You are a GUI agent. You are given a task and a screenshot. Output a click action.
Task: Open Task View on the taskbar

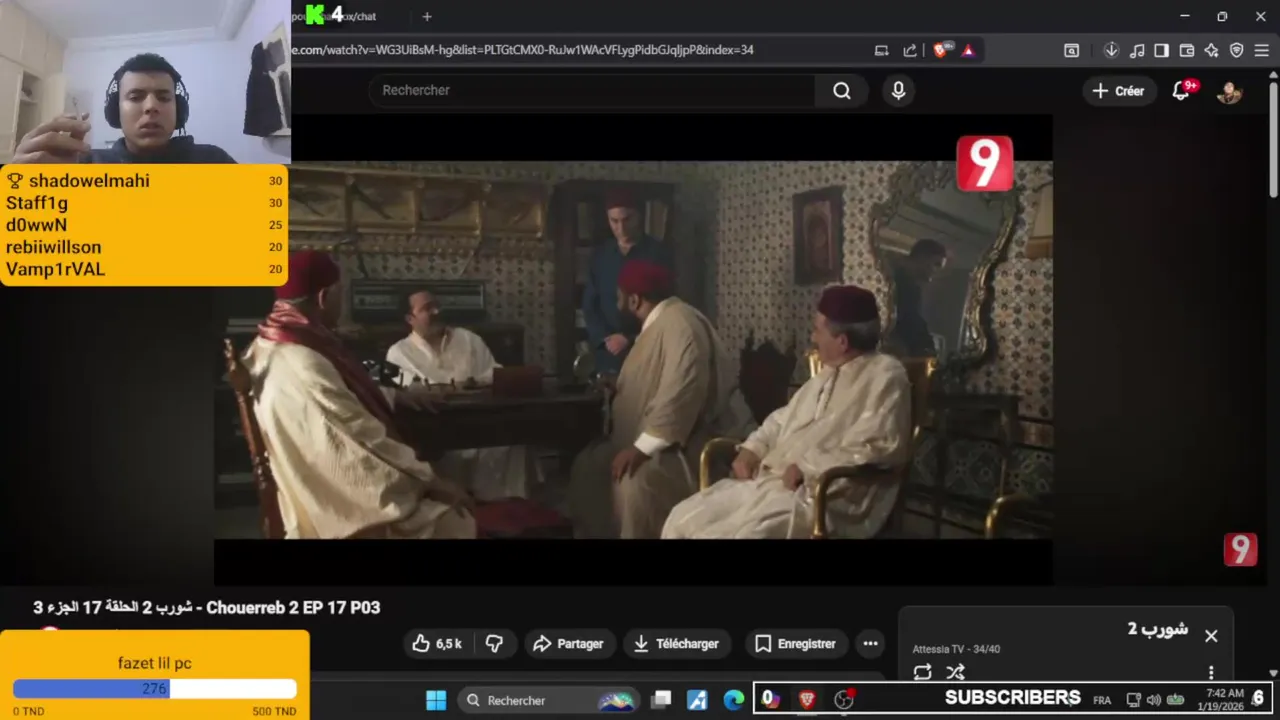point(661,701)
